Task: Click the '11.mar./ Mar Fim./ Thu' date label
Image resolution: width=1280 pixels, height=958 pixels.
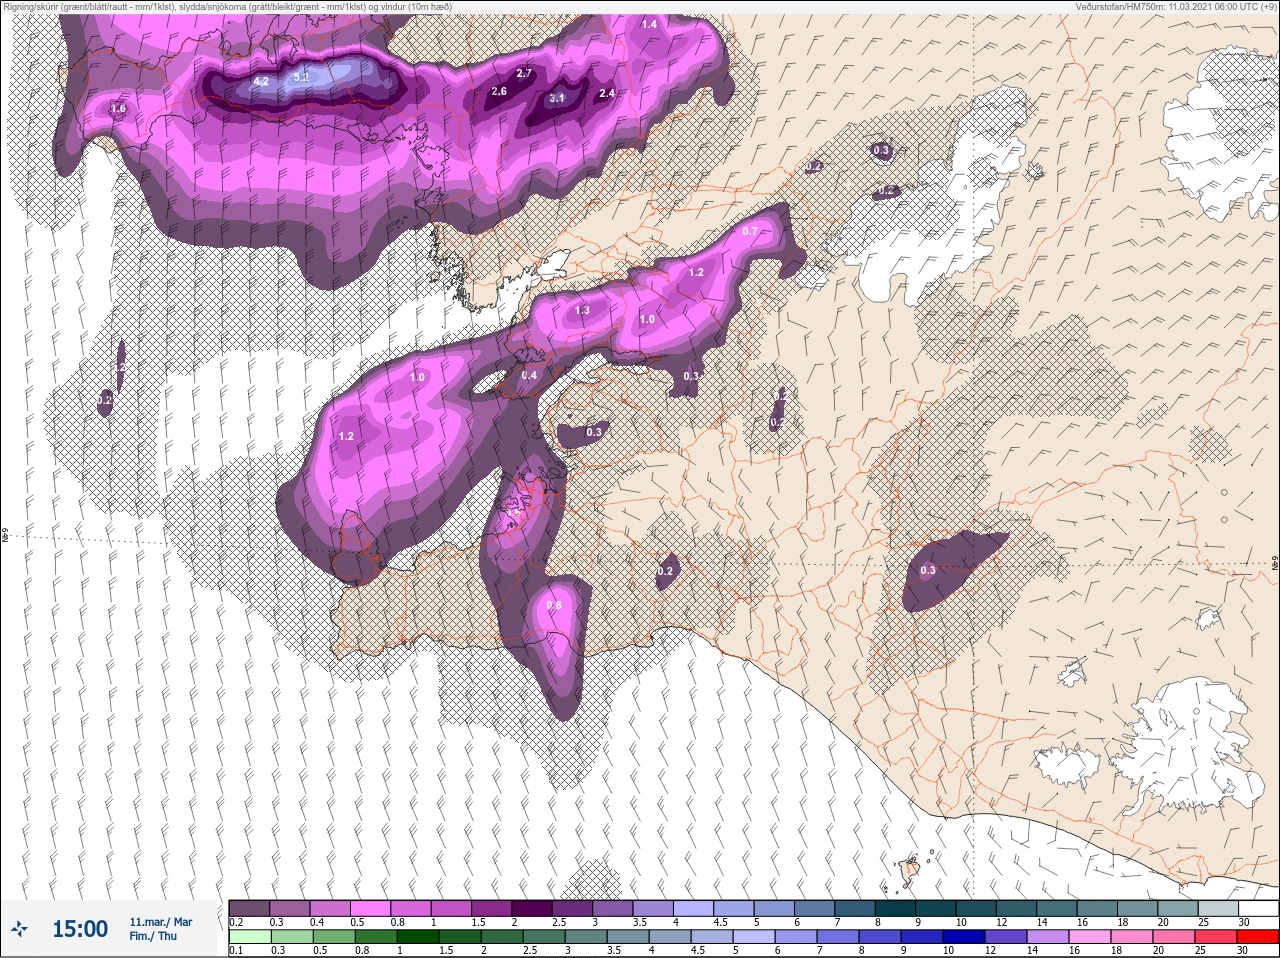Action: tap(160, 929)
